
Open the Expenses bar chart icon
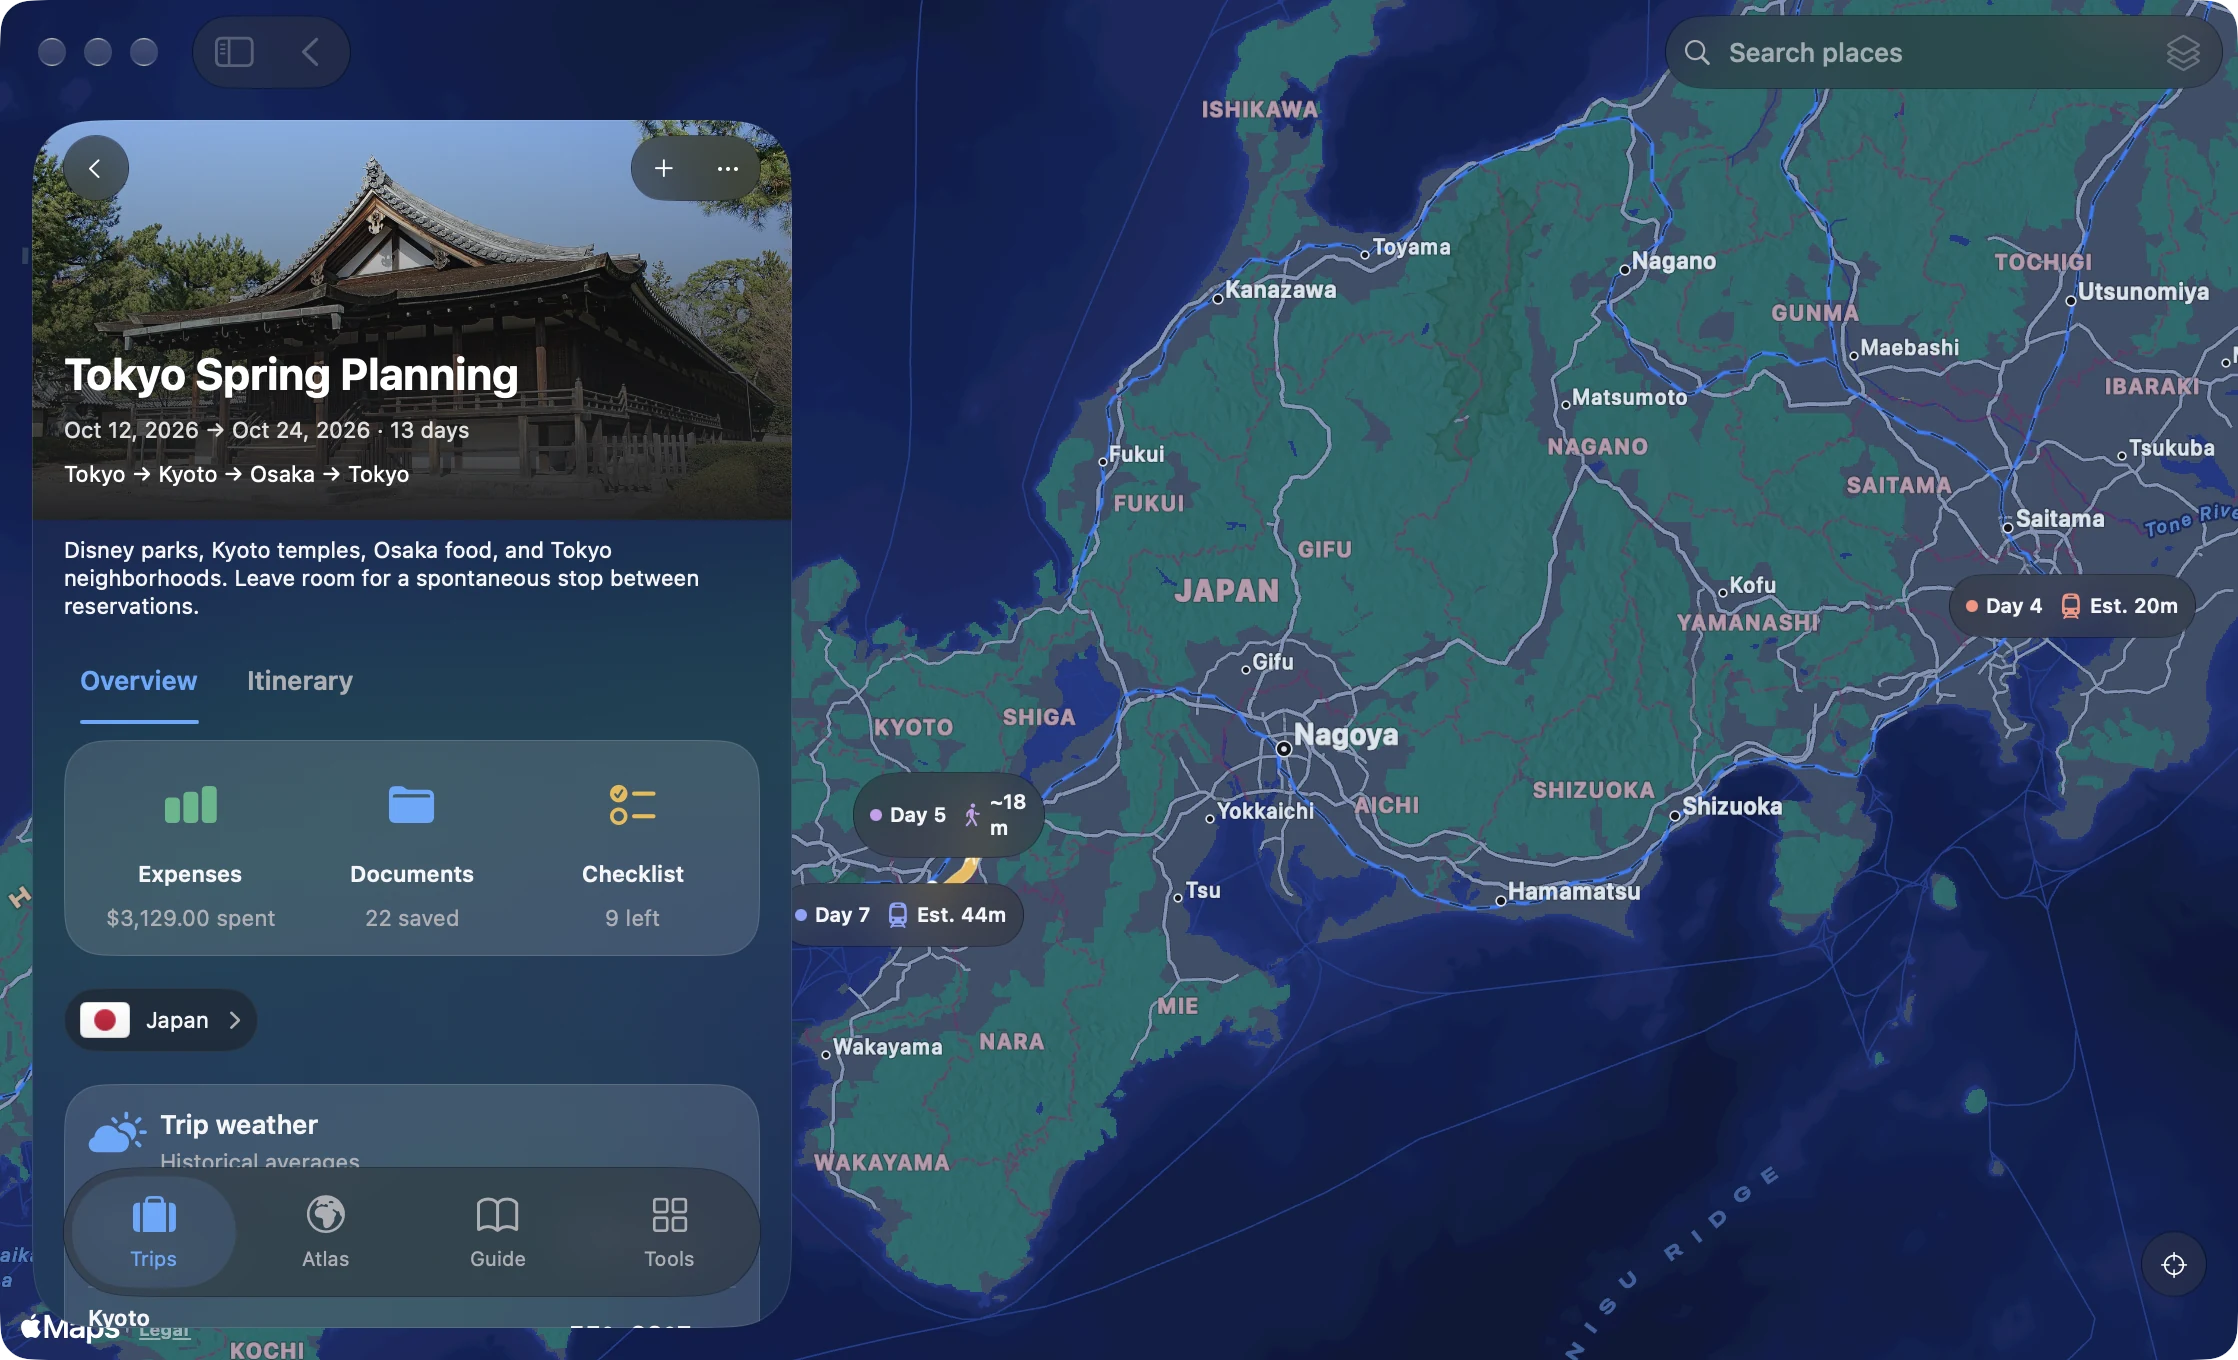point(190,804)
